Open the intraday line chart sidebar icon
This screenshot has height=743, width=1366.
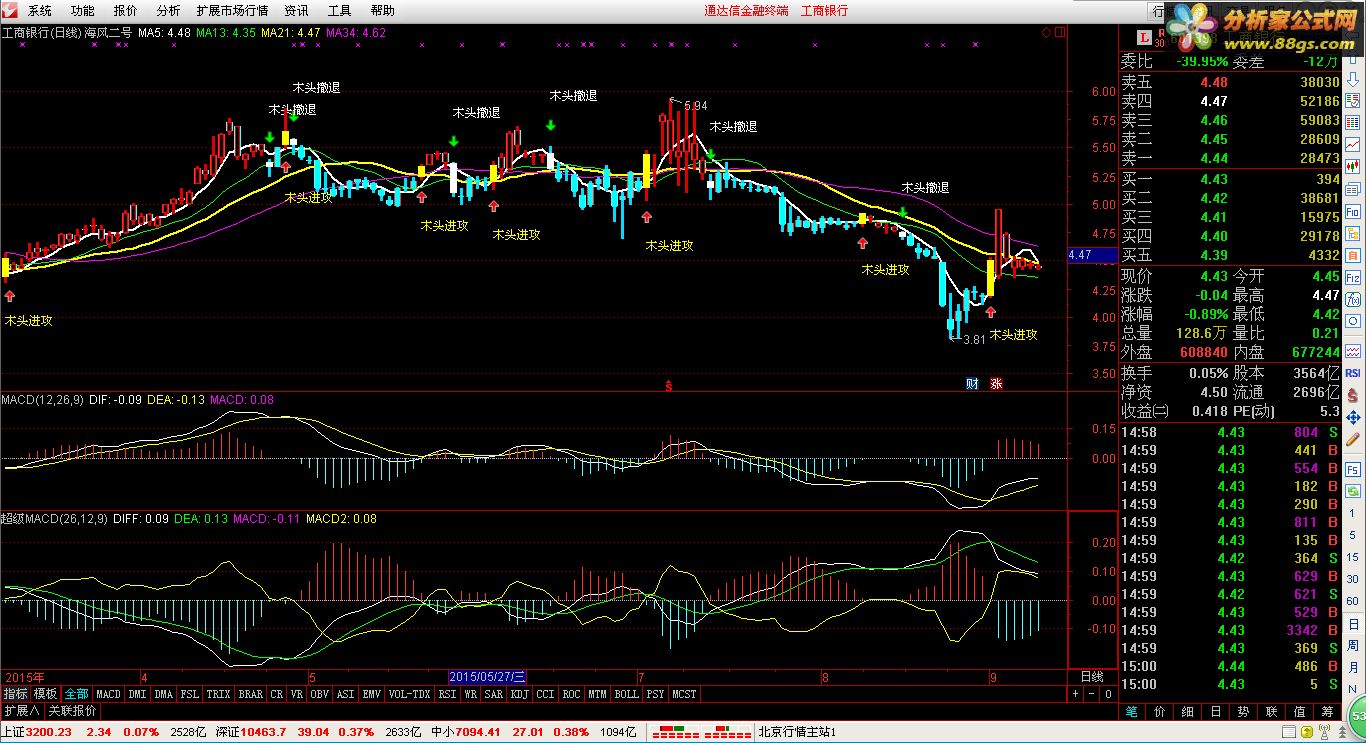pos(1354,144)
